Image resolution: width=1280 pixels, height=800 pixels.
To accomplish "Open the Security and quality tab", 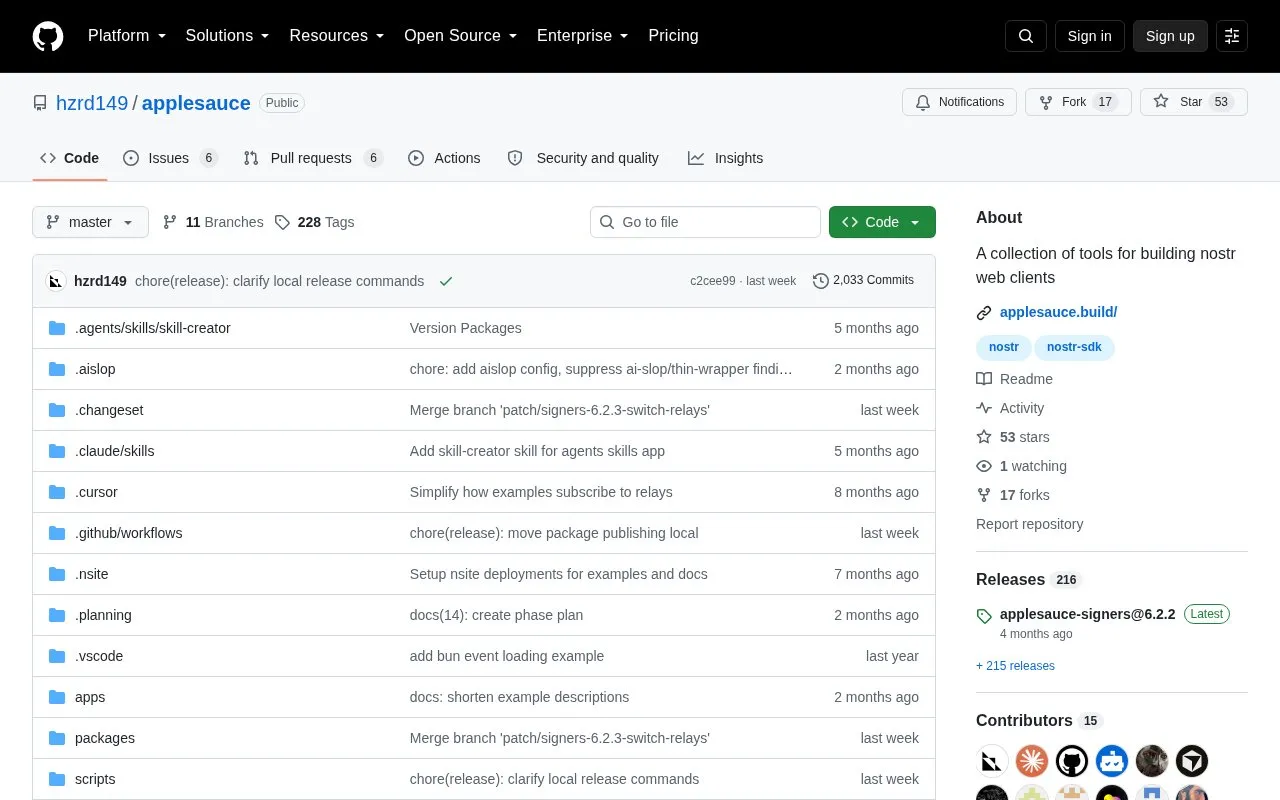I will coord(583,158).
